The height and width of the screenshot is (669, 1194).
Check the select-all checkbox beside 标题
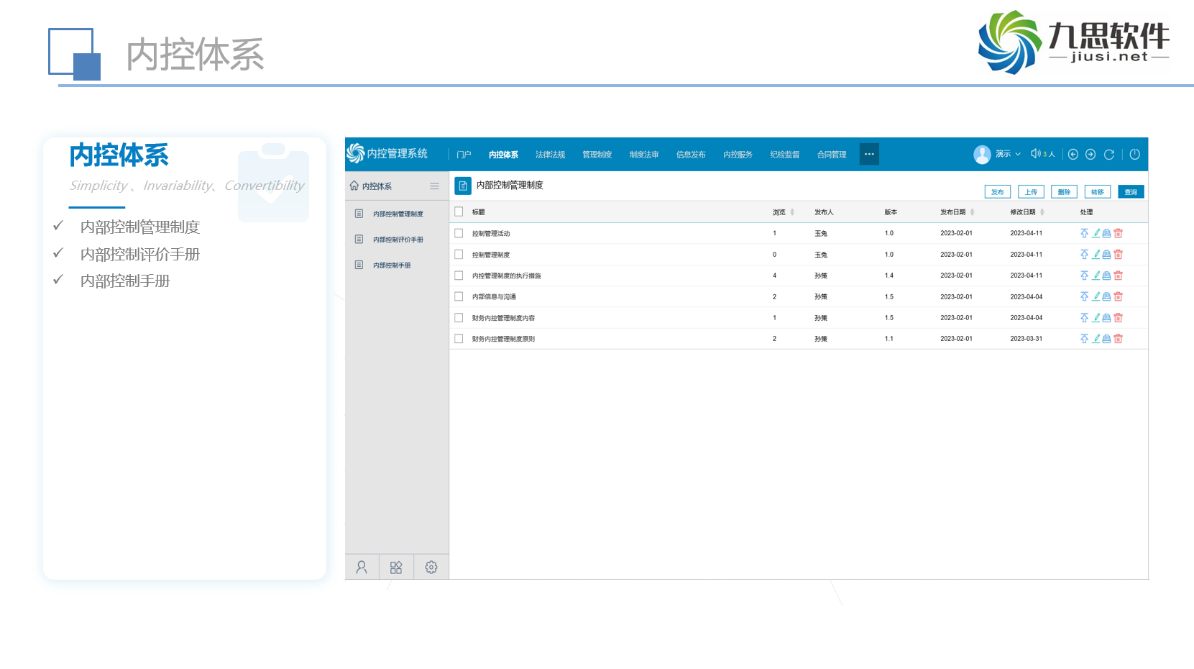(459, 212)
